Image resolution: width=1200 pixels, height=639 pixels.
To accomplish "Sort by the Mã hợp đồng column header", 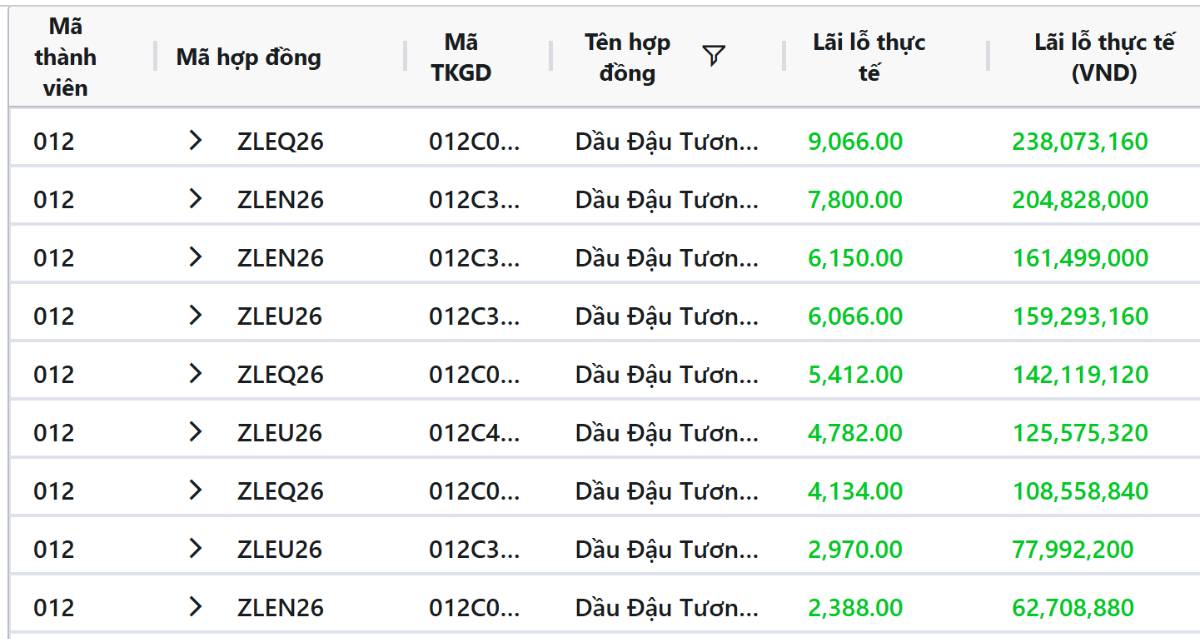I will tap(249, 57).
